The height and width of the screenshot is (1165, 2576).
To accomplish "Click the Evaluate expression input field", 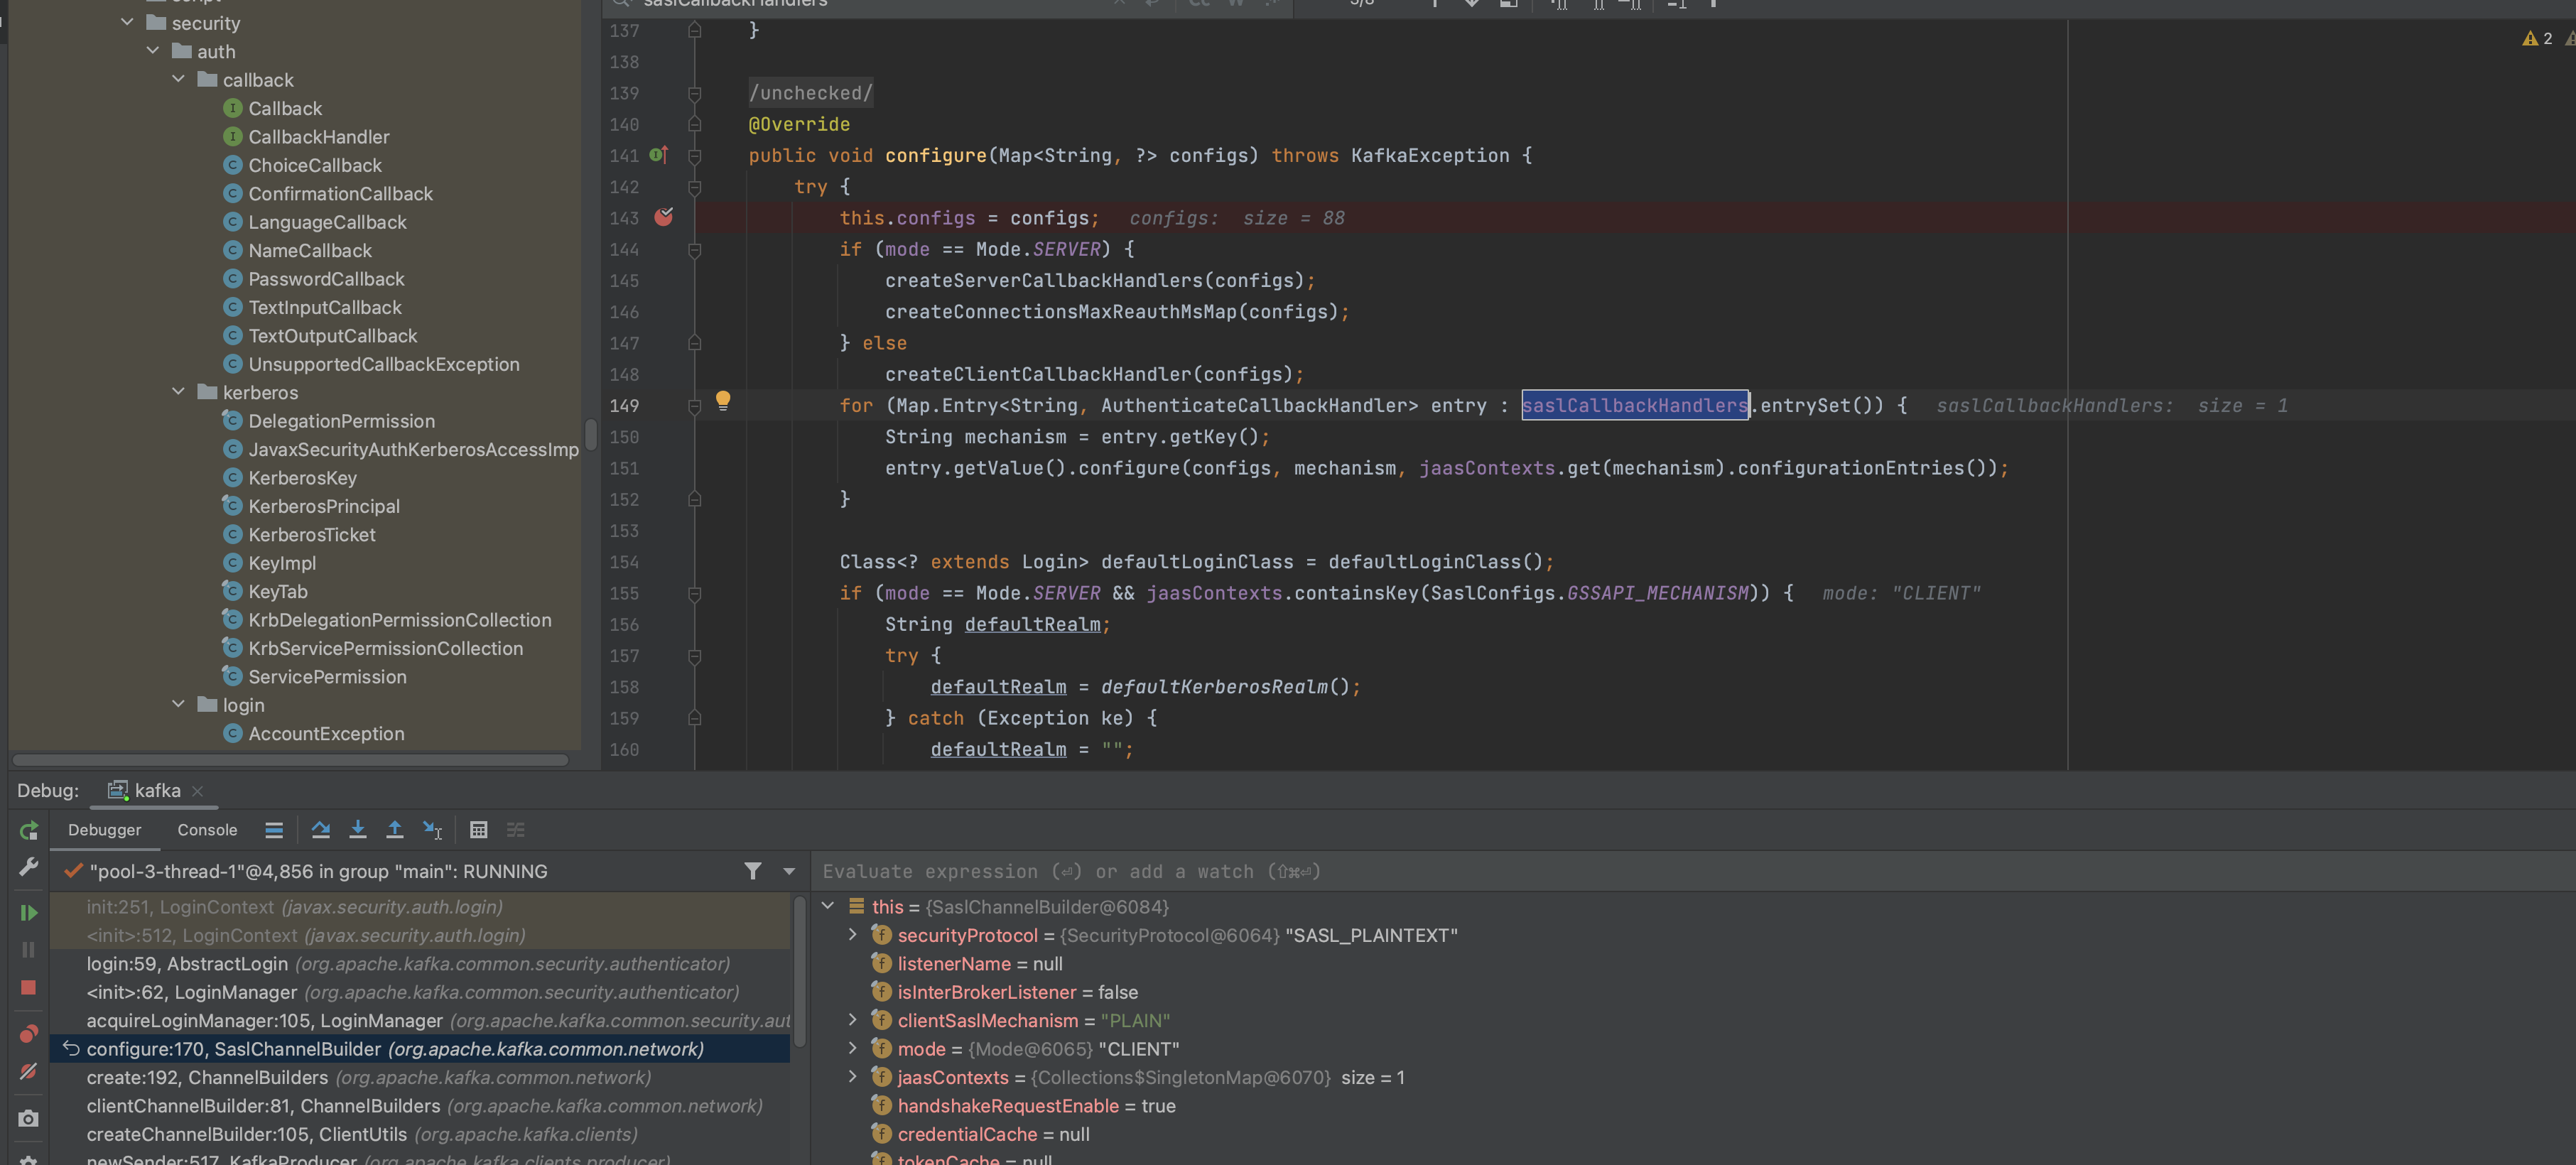I will [x=1692, y=872].
